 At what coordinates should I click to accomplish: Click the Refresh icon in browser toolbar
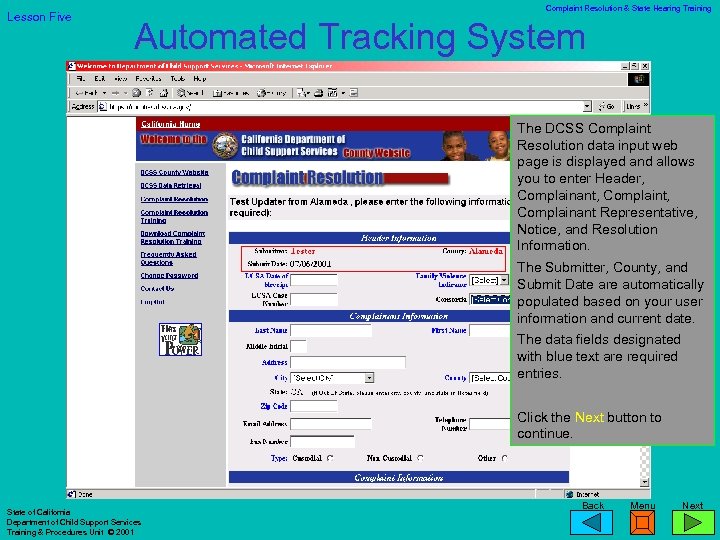point(150,93)
